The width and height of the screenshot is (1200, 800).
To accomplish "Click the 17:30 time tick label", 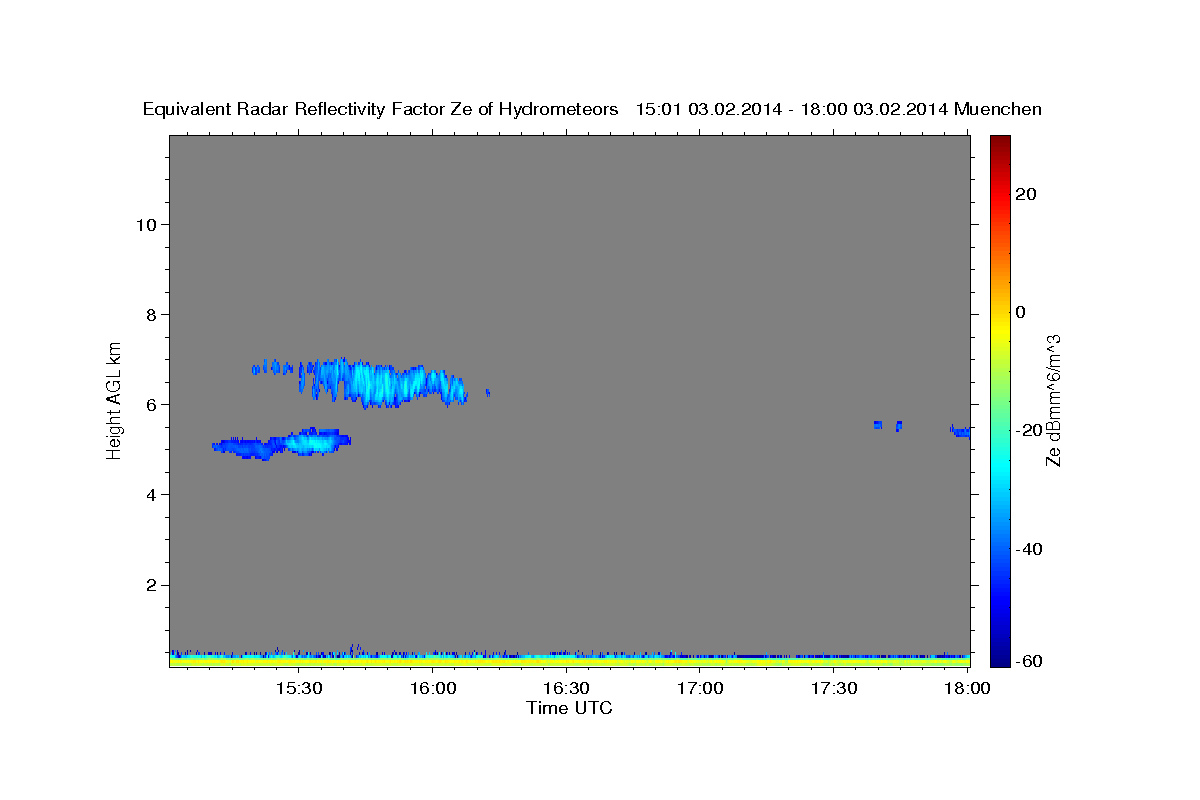I will (833, 688).
